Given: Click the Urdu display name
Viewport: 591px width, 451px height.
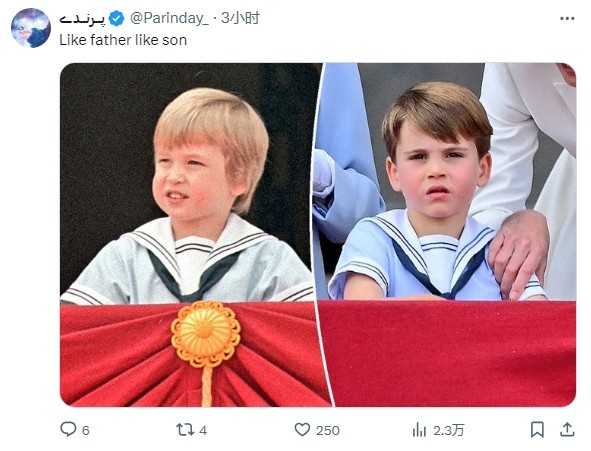Looking at the screenshot, I should (x=82, y=19).
